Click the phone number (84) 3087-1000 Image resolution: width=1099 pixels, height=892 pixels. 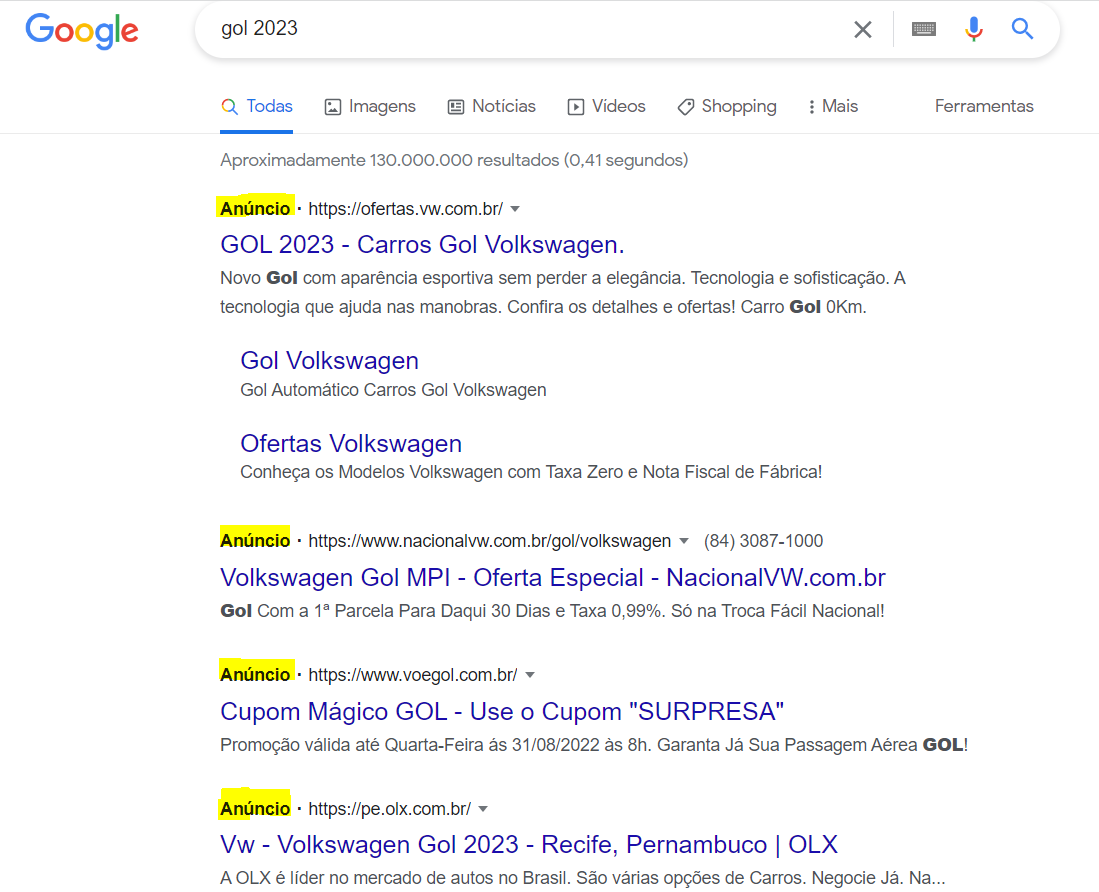tap(763, 541)
